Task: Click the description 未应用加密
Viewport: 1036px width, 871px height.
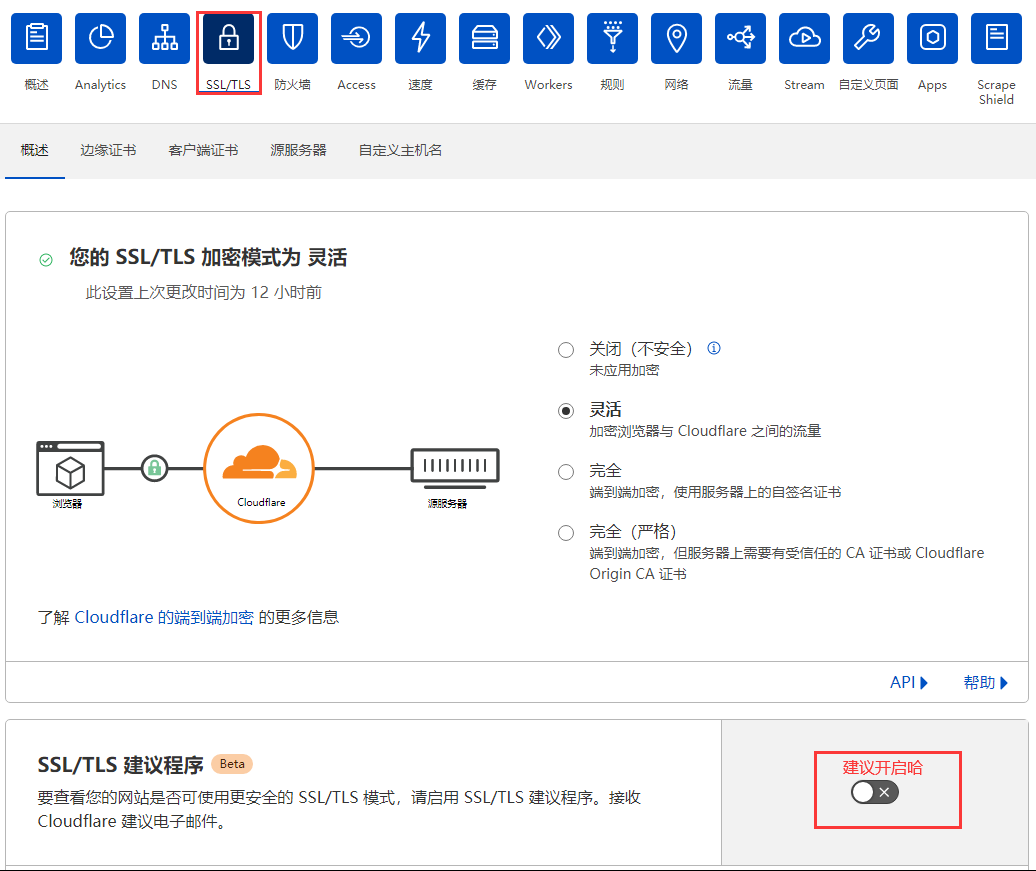Action: 624,370
